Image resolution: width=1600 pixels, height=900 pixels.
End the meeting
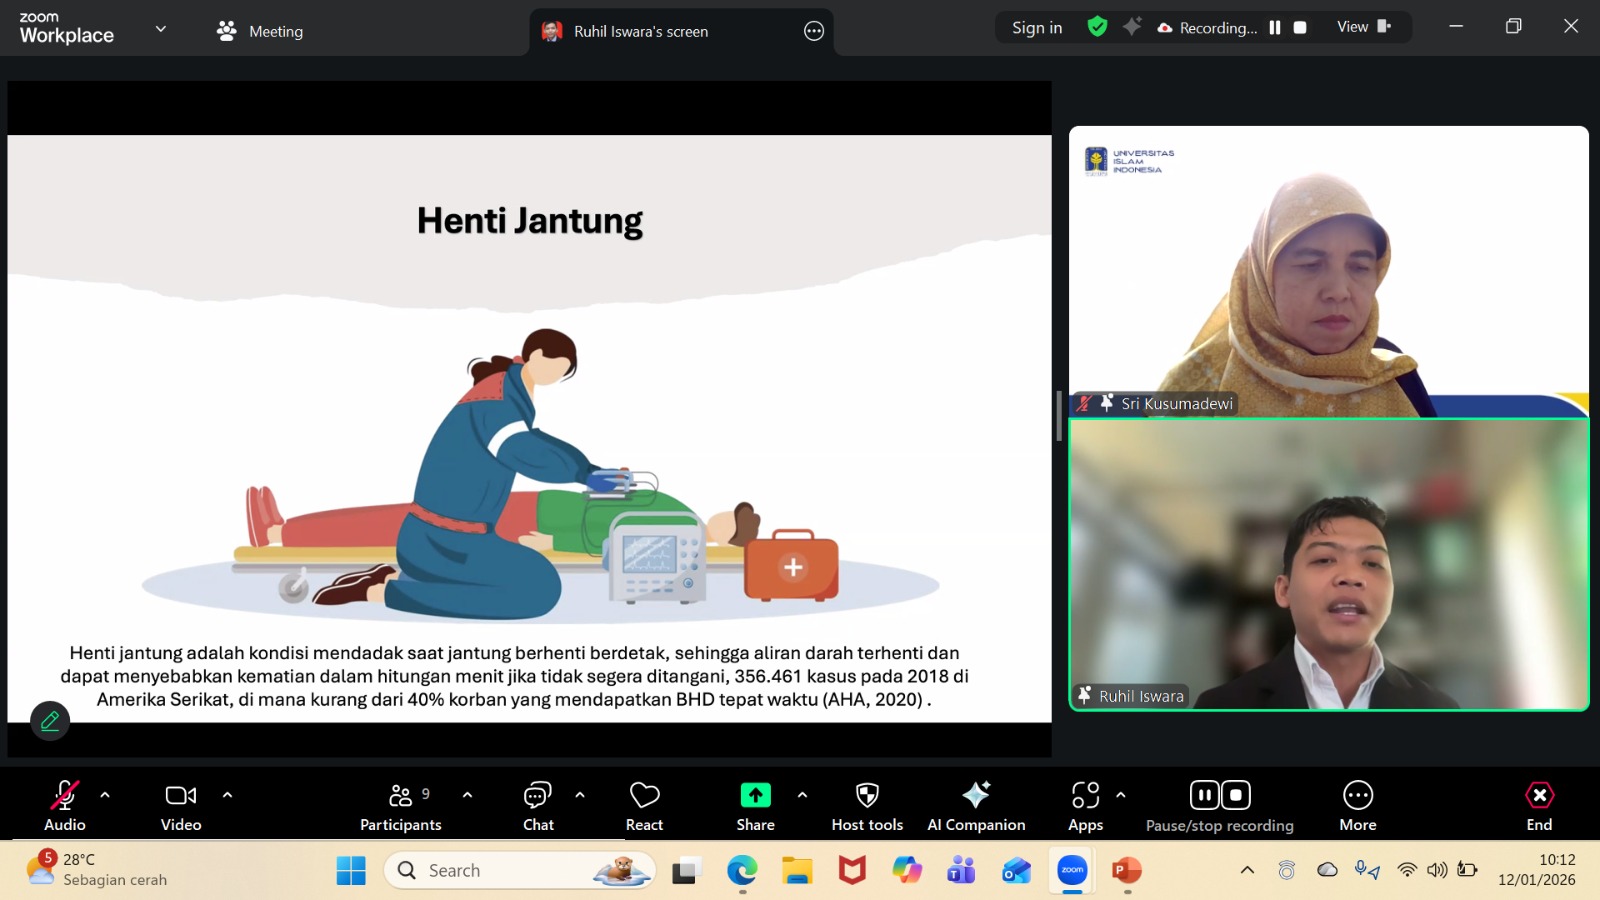click(x=1539, y=806)
